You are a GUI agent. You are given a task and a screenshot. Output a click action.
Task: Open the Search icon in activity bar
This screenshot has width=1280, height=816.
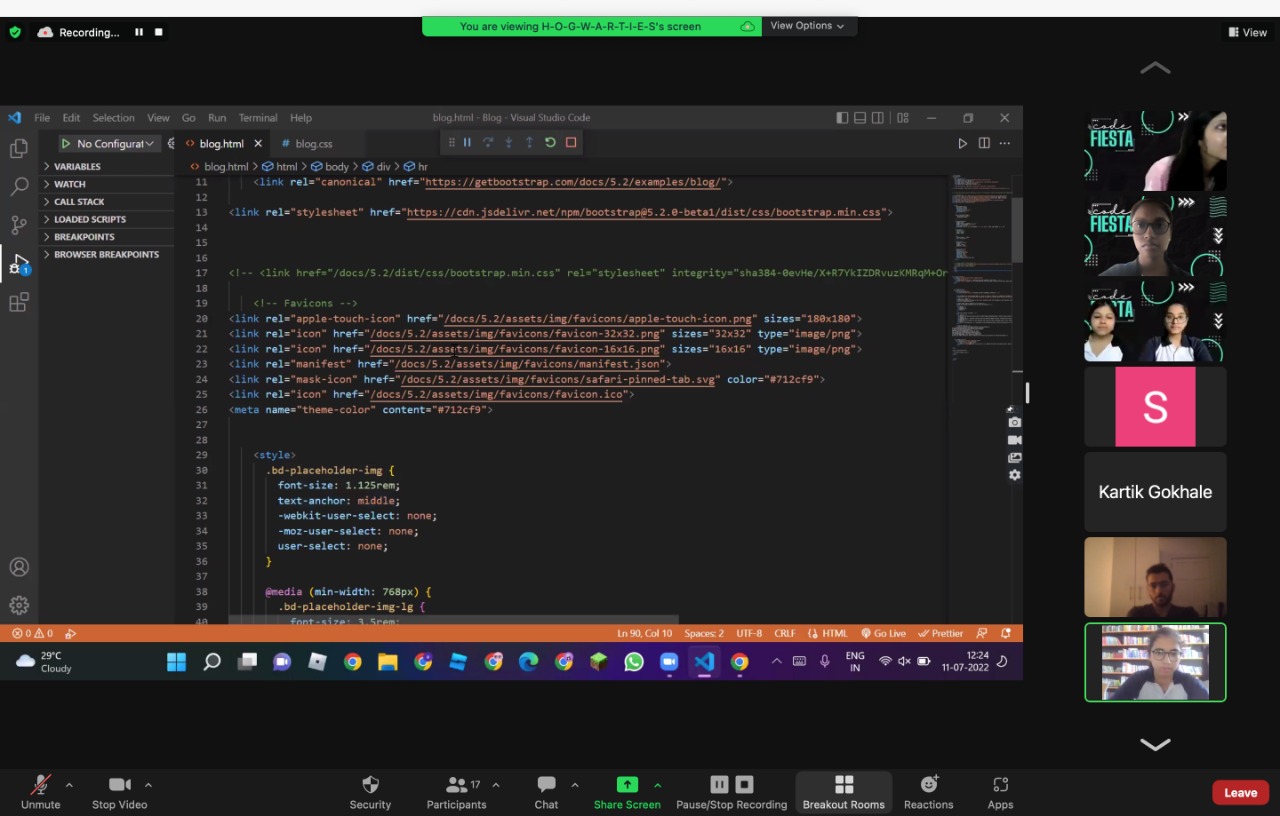[18, 186]
